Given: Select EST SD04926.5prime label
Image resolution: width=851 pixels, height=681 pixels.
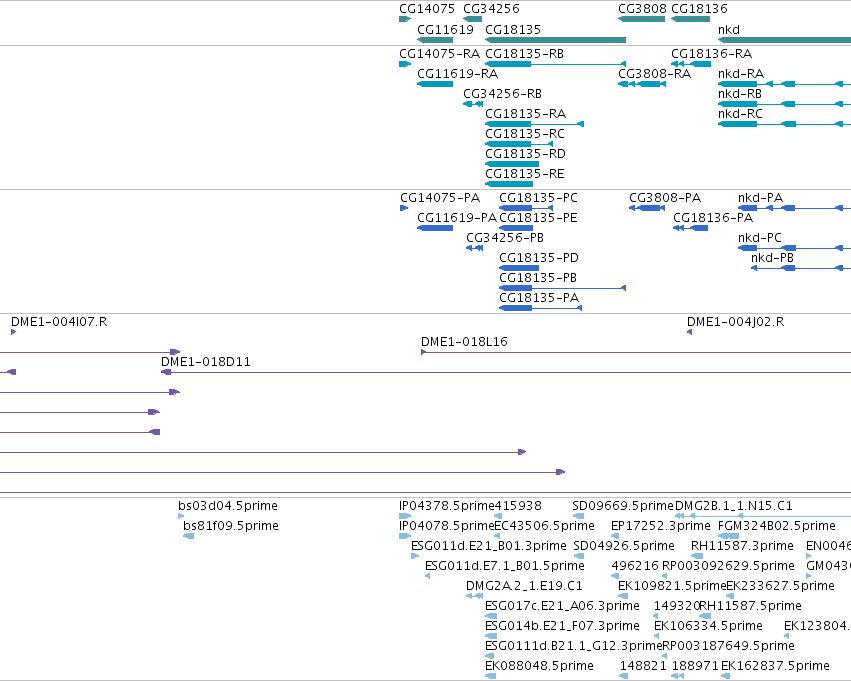Looking at the screenshot, I should coord(624,546).
